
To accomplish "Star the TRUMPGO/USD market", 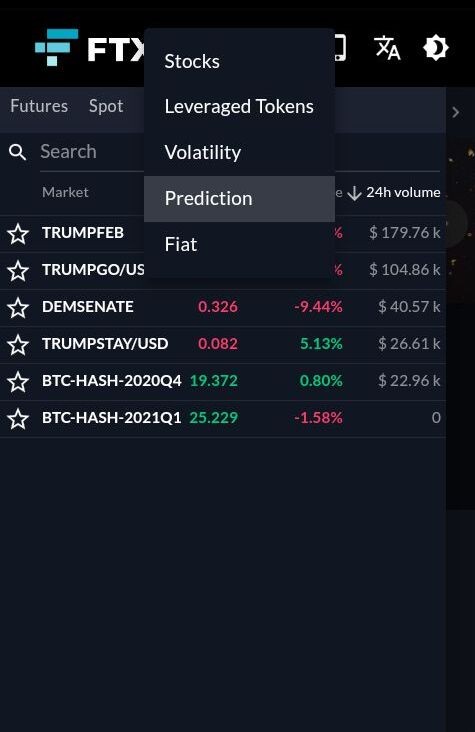I will (x=18, y=270).
